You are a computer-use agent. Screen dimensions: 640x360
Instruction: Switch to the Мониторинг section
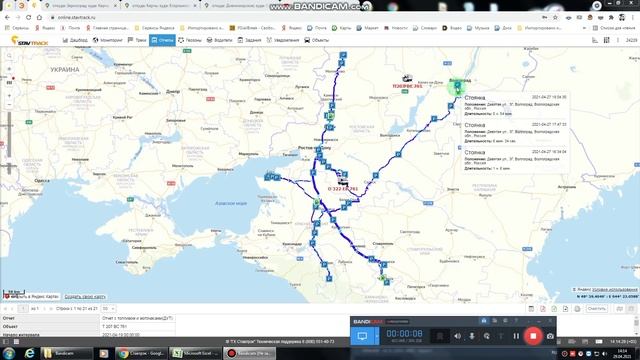click(107, 40)
